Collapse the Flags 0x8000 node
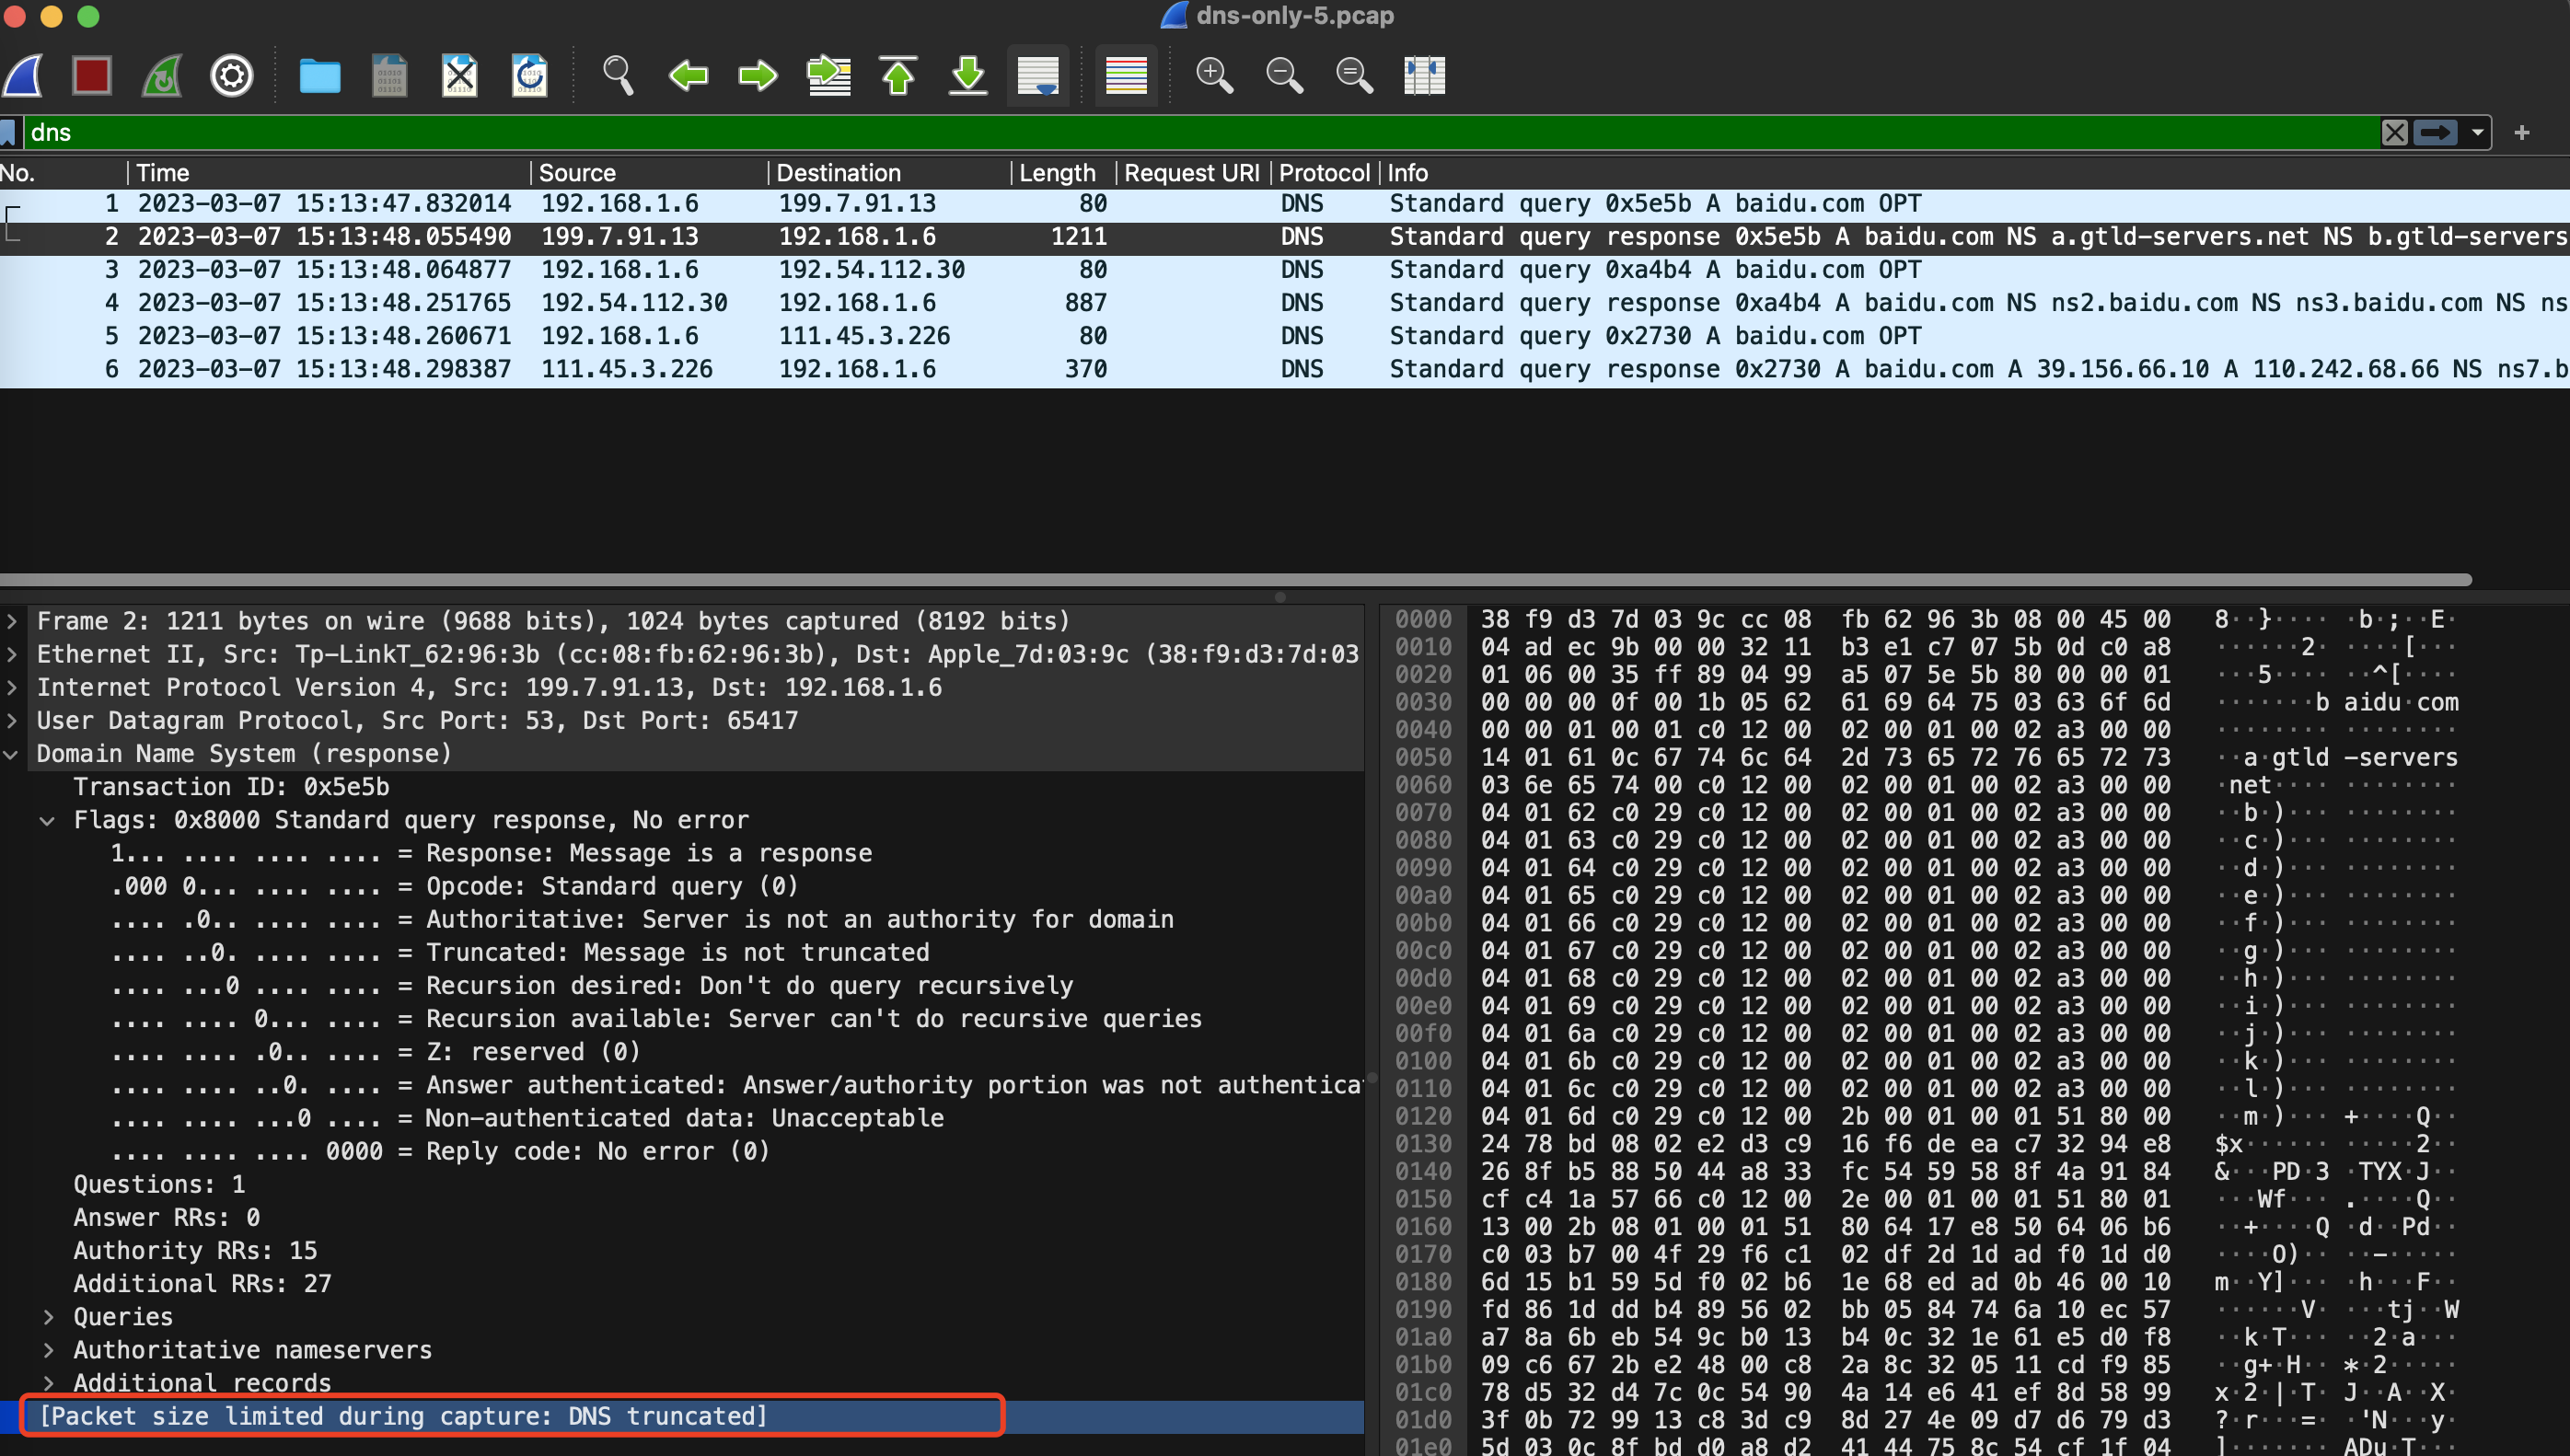 coord(47,820)
